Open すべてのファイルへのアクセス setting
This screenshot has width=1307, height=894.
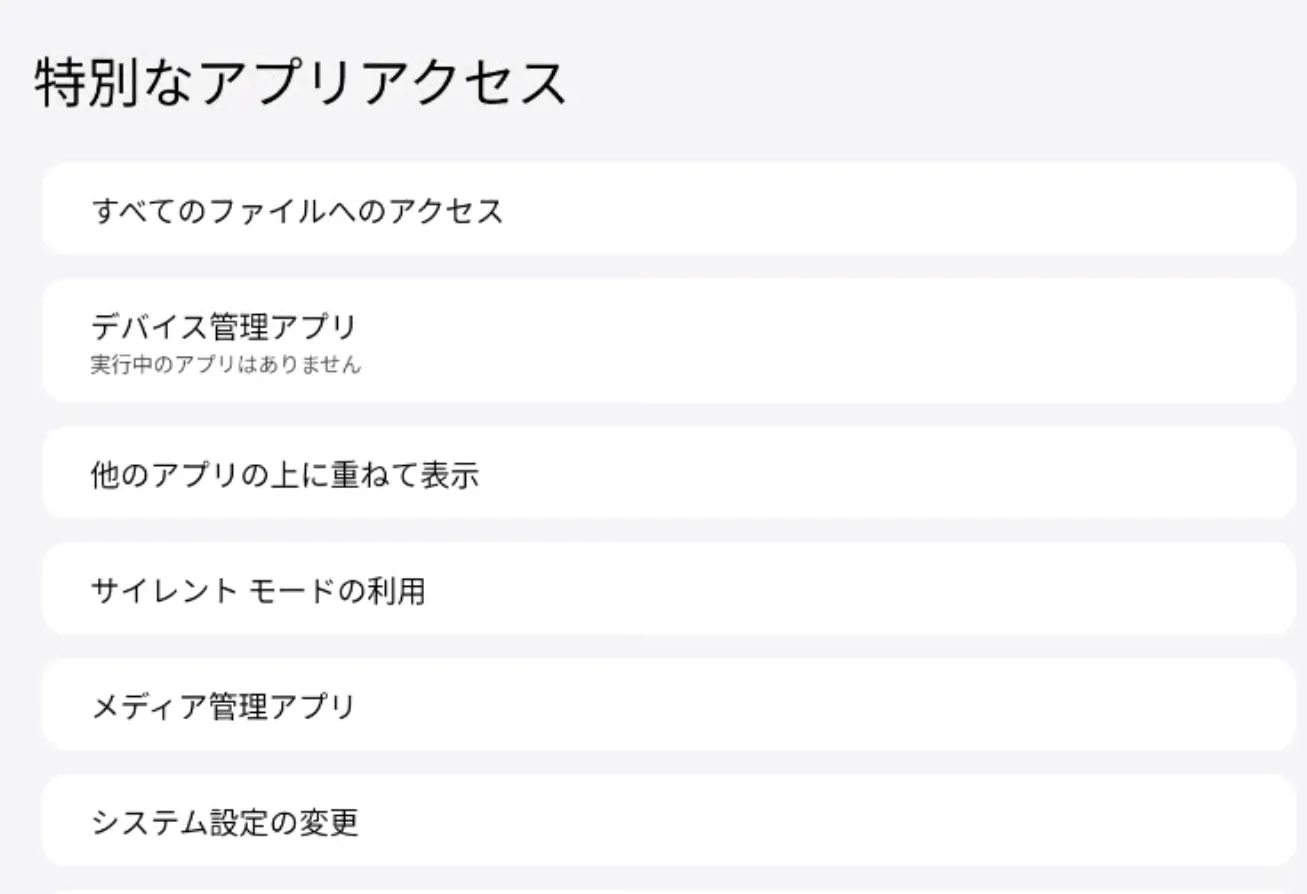[x=296, y=211]
